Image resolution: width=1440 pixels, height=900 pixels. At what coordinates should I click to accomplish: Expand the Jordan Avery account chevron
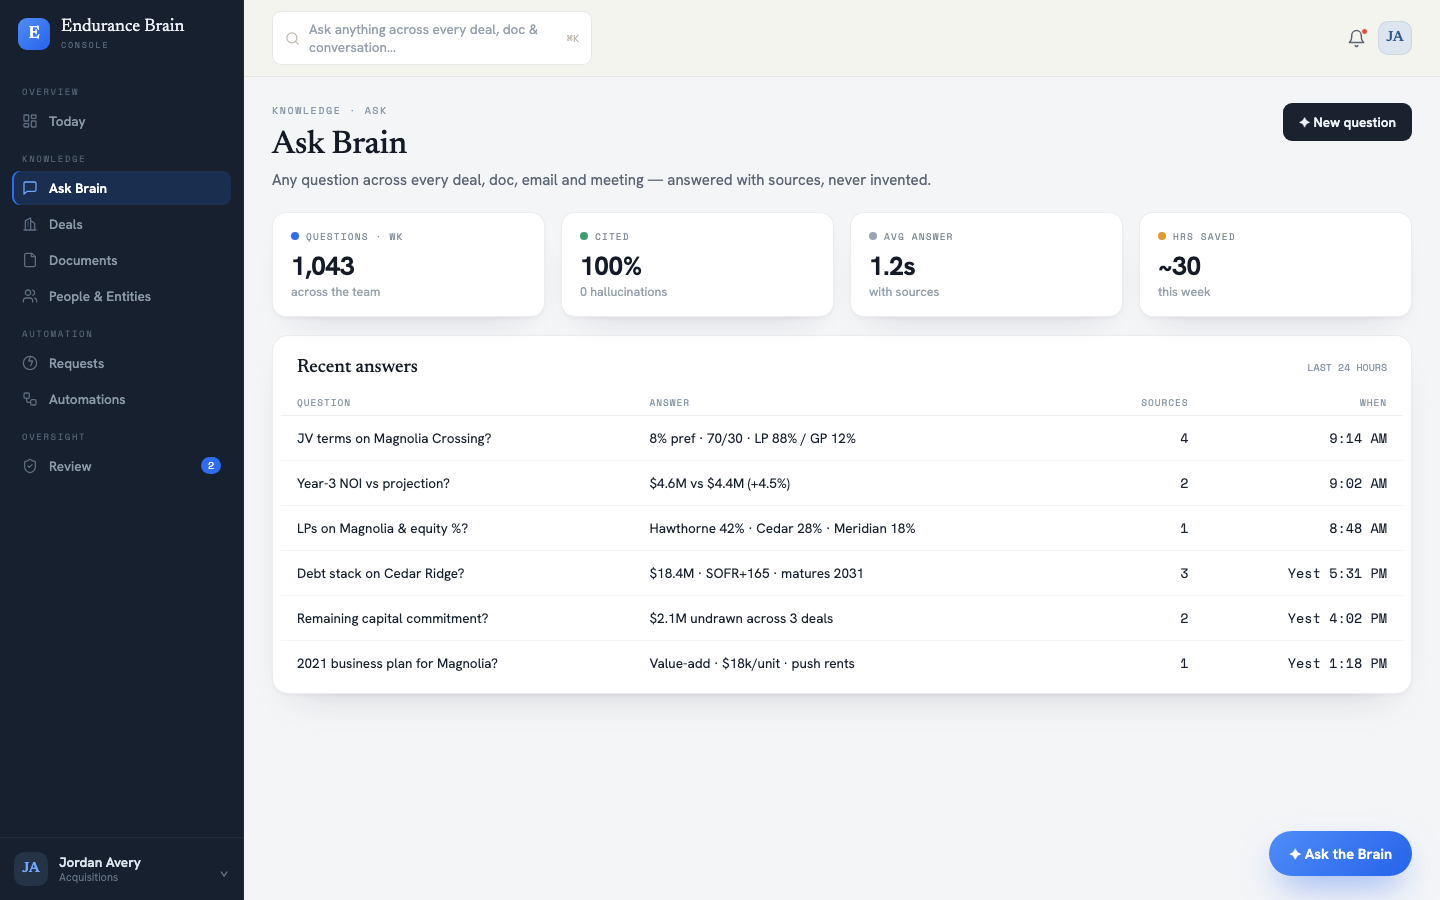224,874
